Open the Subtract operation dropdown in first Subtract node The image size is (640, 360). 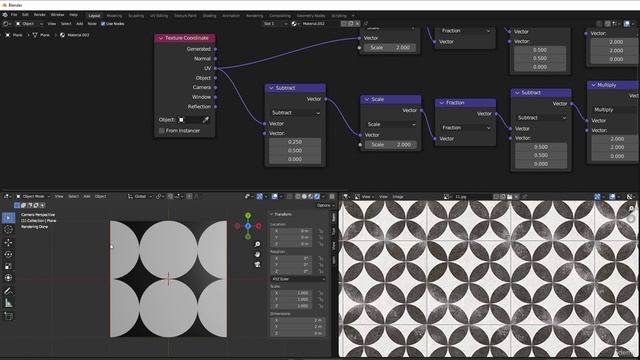pyautogui.click(x=295, y=113)
